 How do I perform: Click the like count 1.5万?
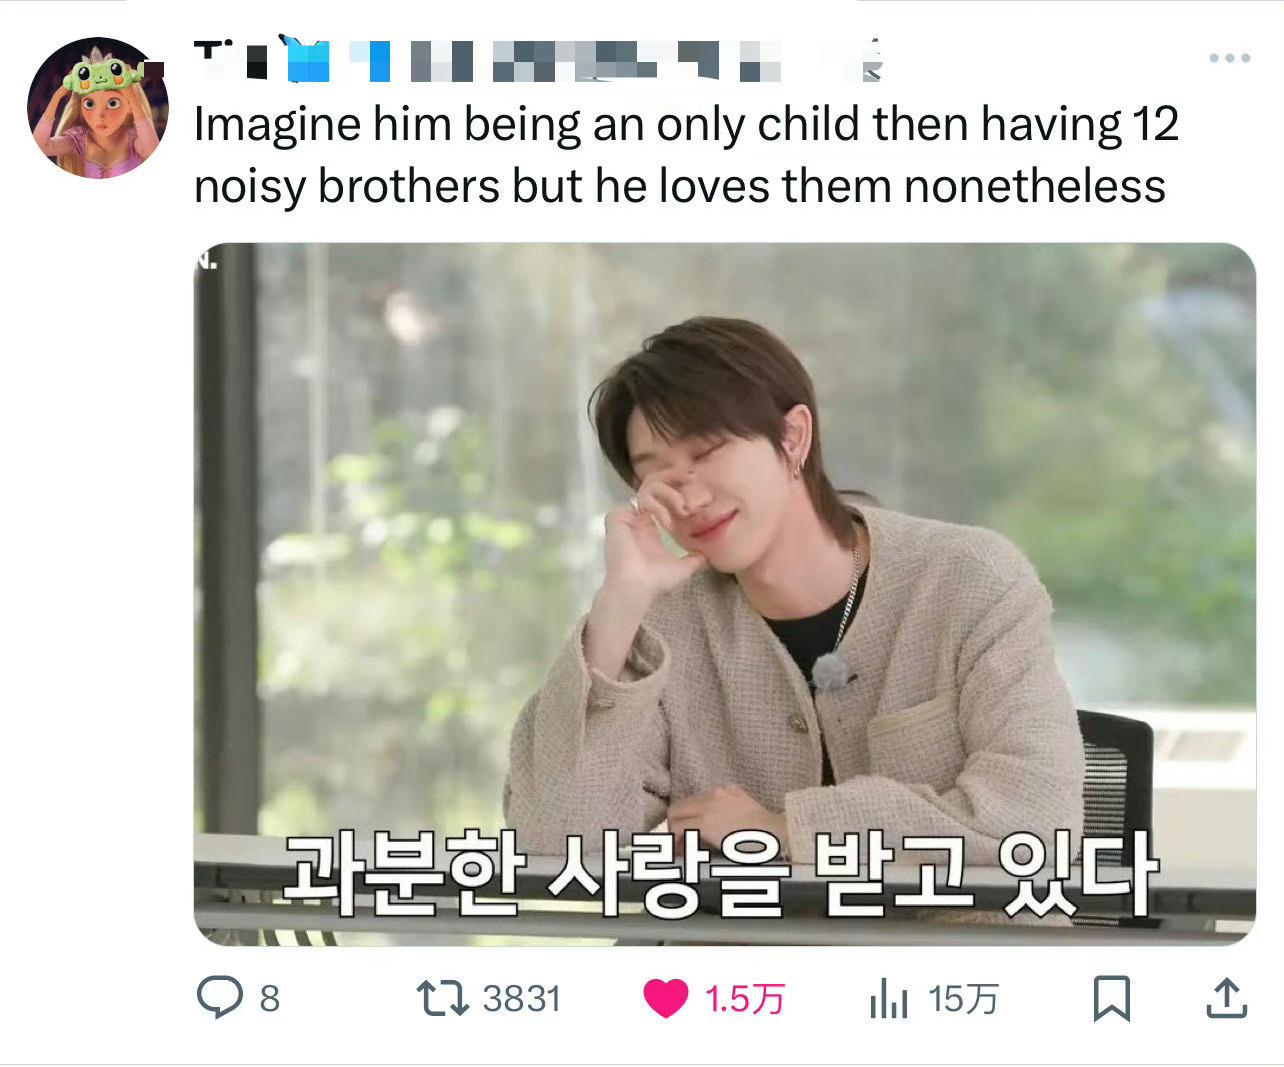[745, 998]
